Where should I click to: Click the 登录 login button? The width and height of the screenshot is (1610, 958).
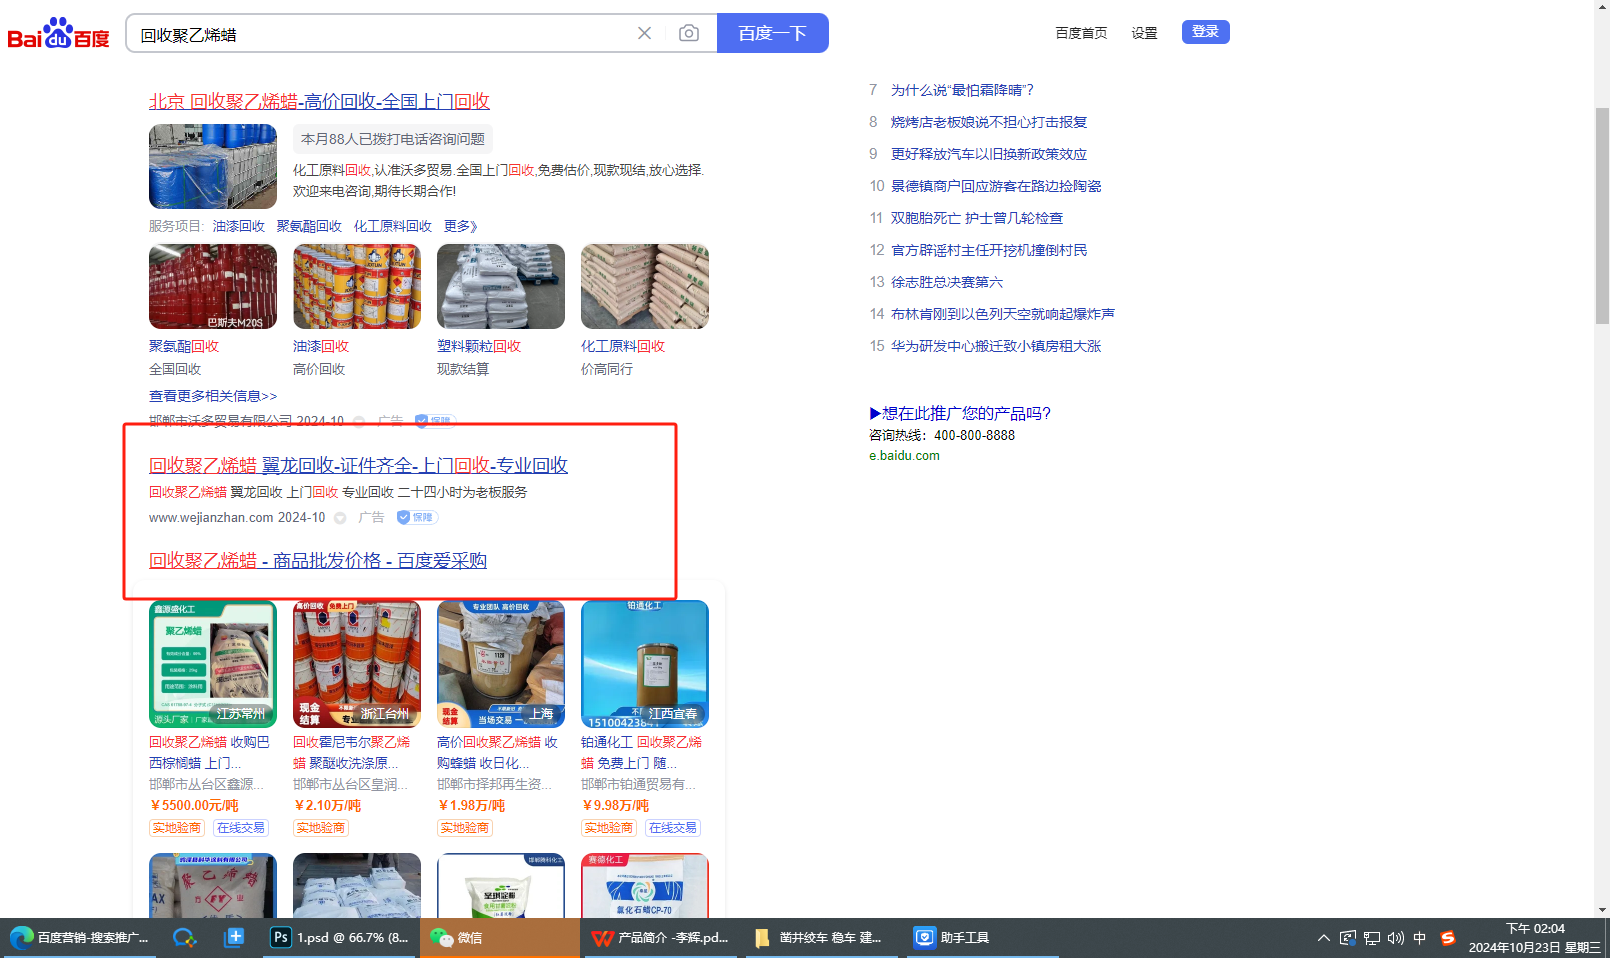pyautogui.click(x=1206, y=32)
